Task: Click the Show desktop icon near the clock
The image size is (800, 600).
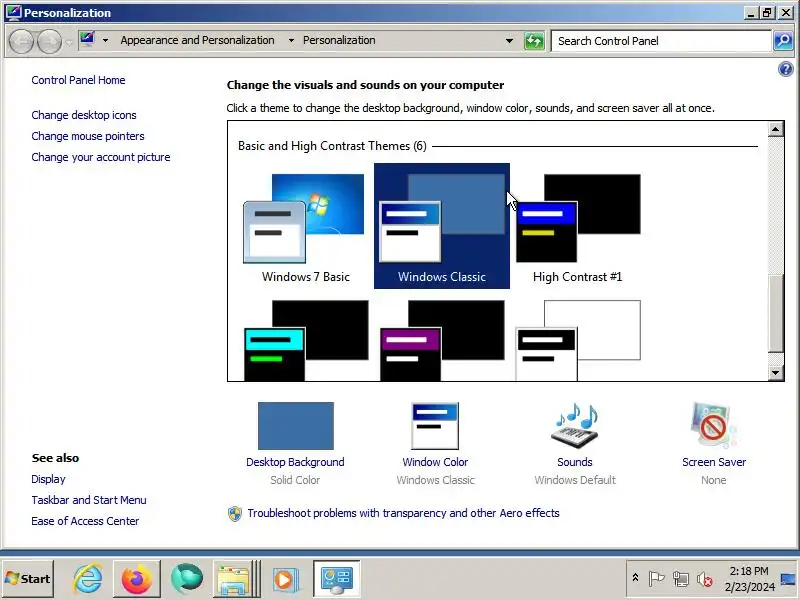Action: (x=789, y=579)
